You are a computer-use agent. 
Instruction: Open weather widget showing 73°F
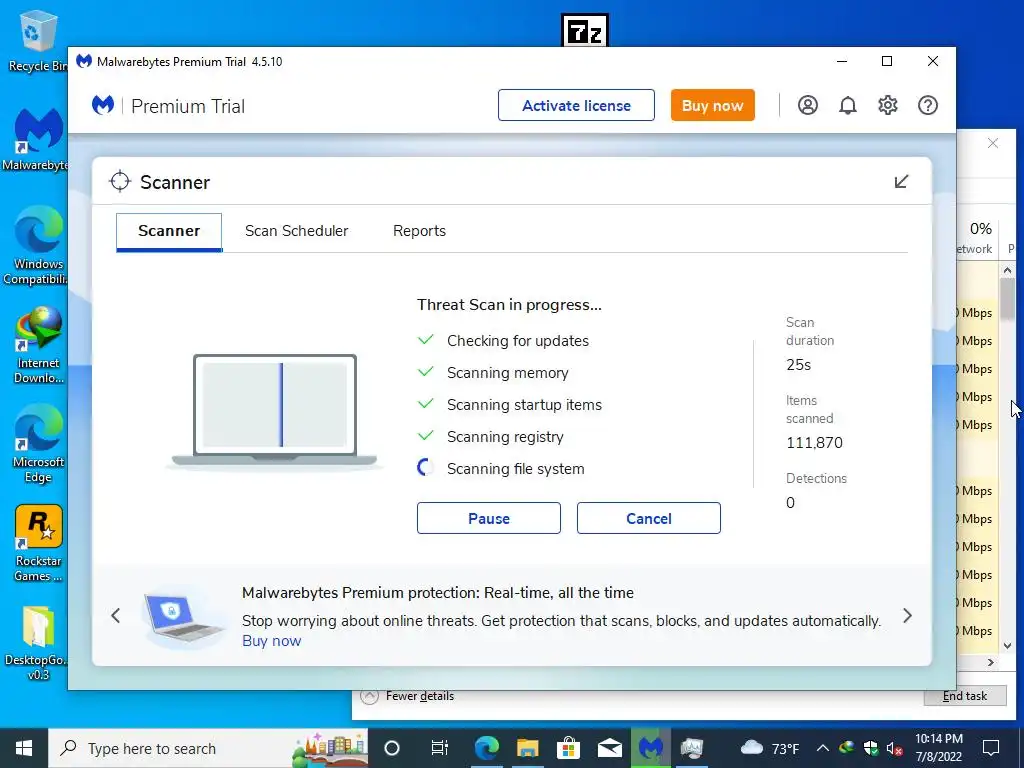[769, 748]
